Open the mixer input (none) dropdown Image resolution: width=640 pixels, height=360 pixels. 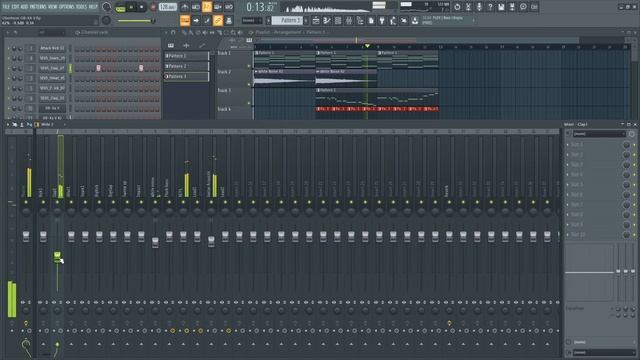pos(599,133)
